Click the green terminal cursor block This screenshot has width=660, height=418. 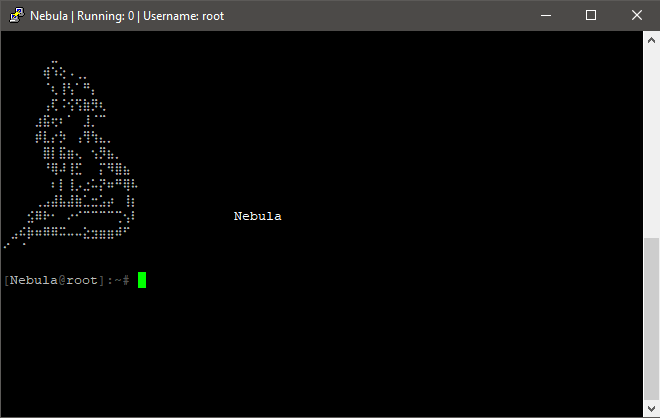pos(142,280)
